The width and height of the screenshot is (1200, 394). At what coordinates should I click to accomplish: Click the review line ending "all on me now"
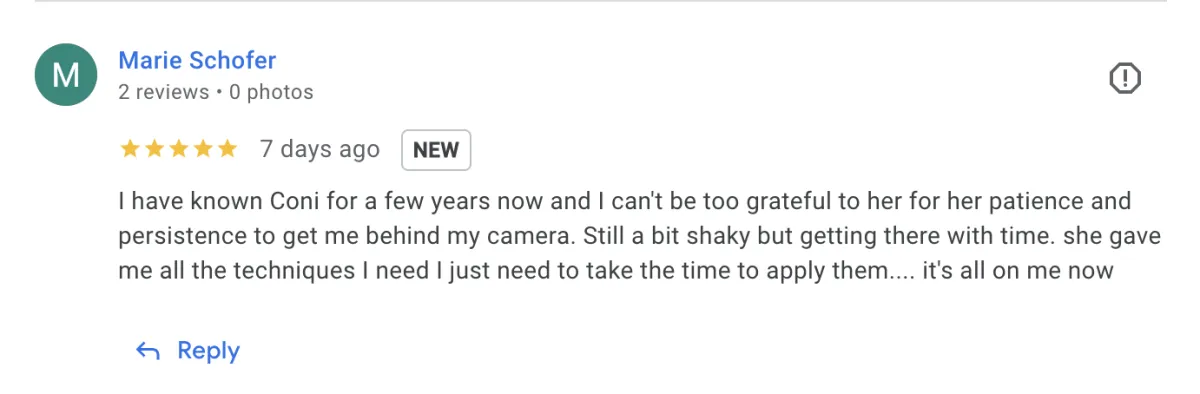pyautogui.click(x=616, y=270)
